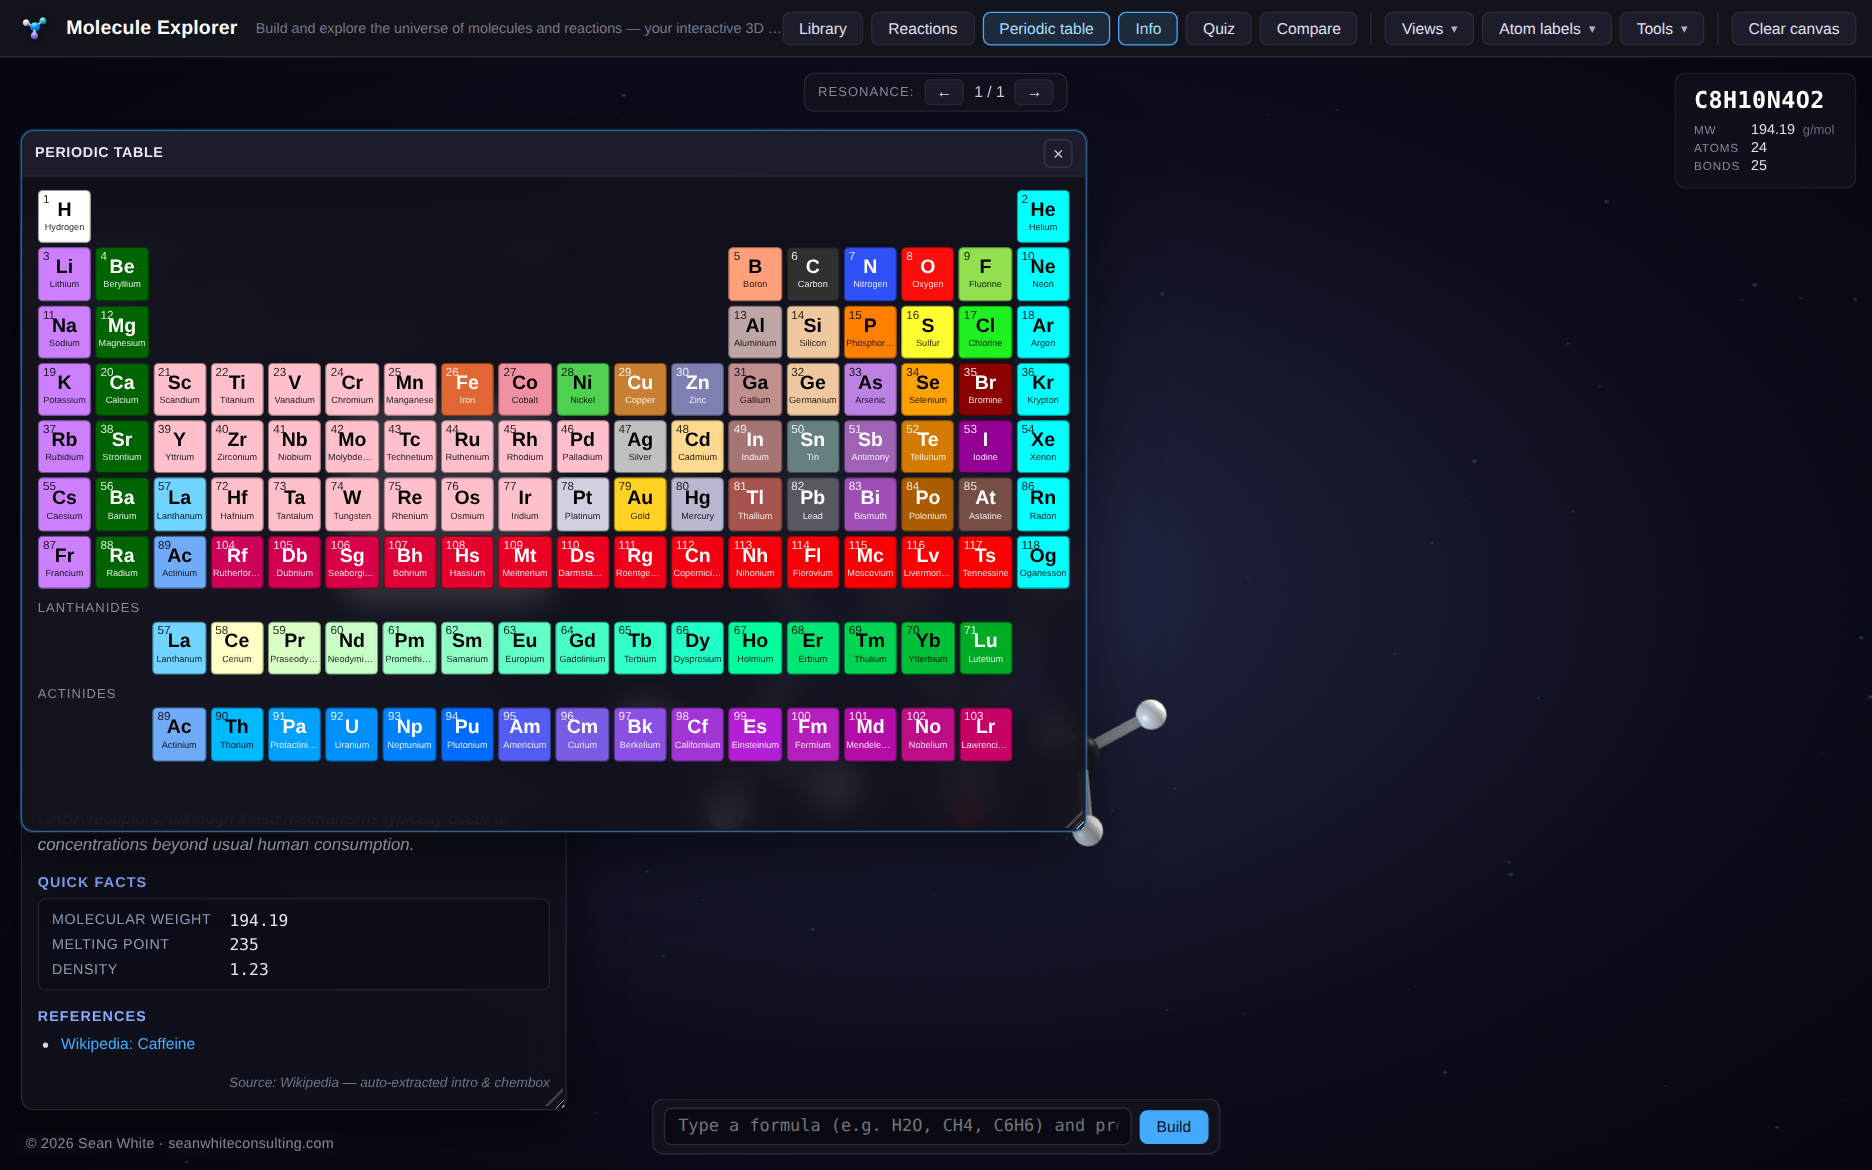Open the Views dropdown
This screenshot has width=1872, height=1170.
click(x=1429, y=29)
